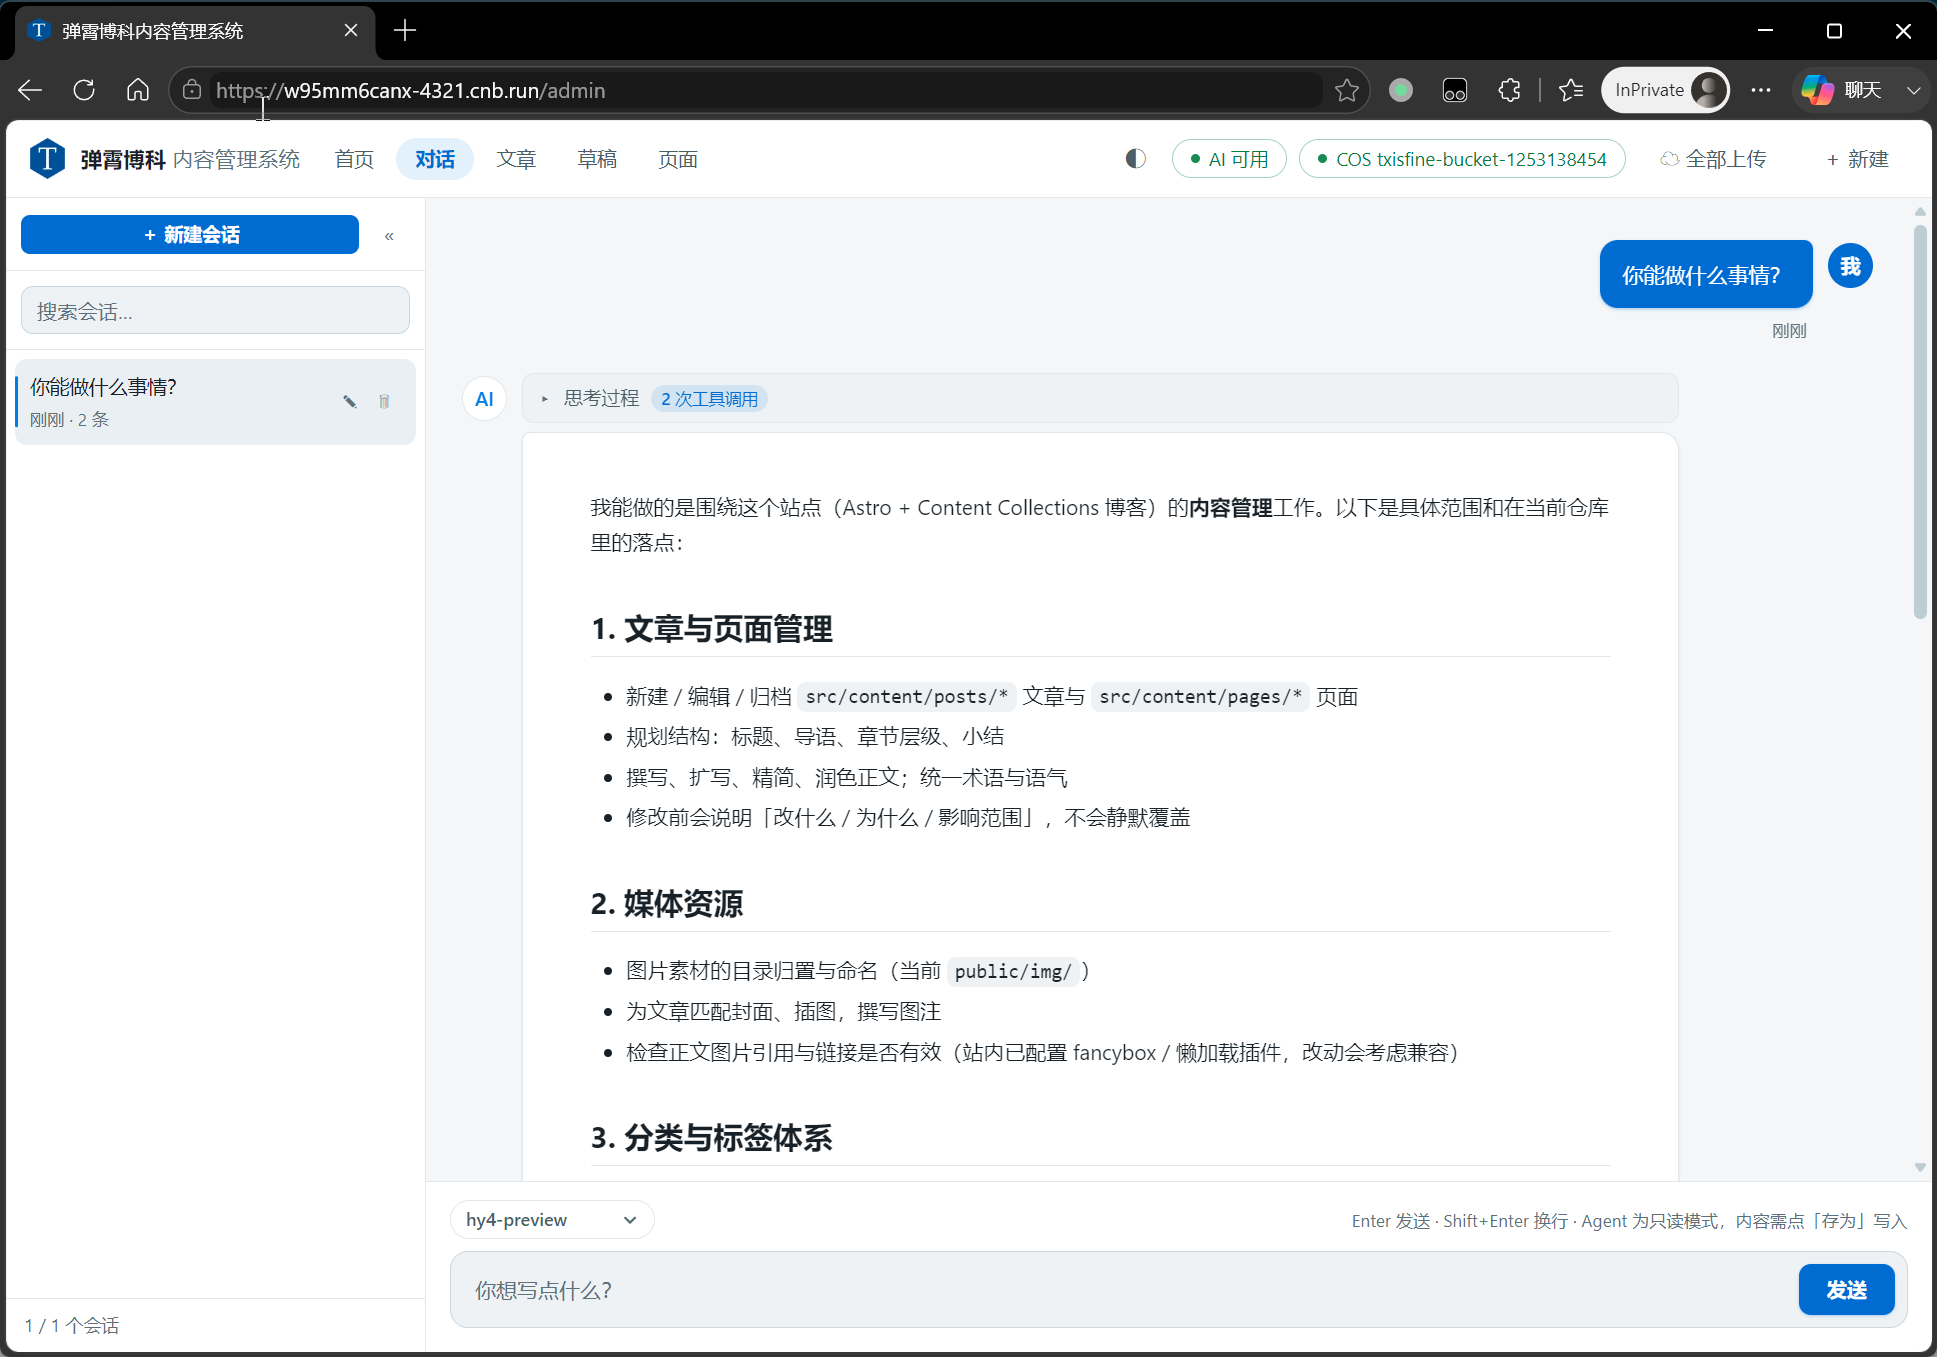Click the 全部上传 button
This screenshot has width=1937, height=1357.
1713,159
